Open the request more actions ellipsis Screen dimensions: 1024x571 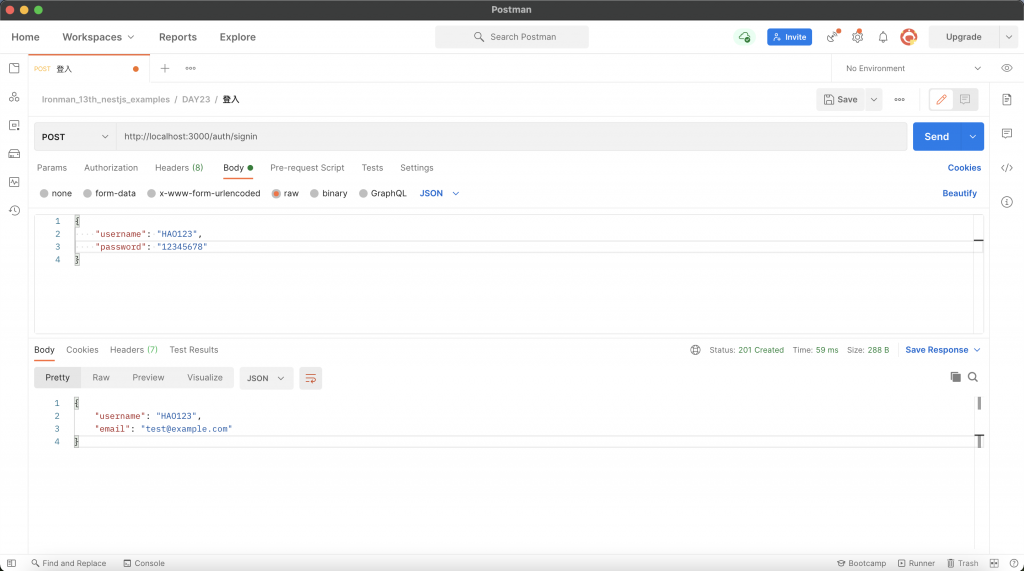[x=899, y=99]
